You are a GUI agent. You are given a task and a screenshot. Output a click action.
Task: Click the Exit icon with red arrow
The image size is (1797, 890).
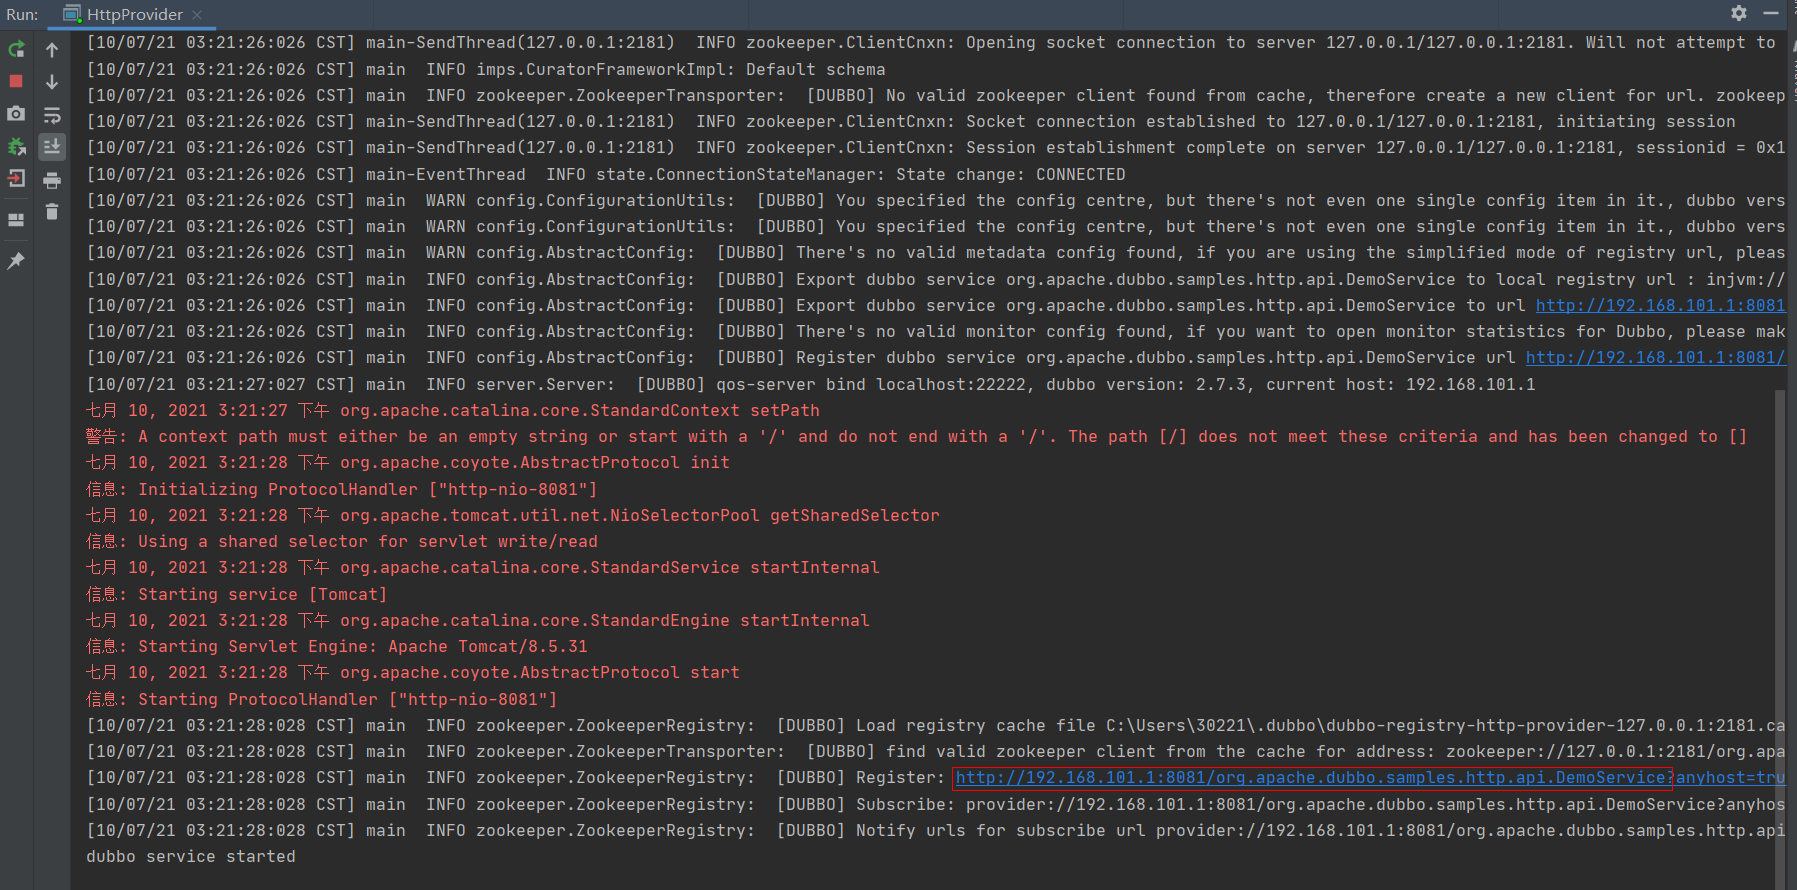[16, 179]
